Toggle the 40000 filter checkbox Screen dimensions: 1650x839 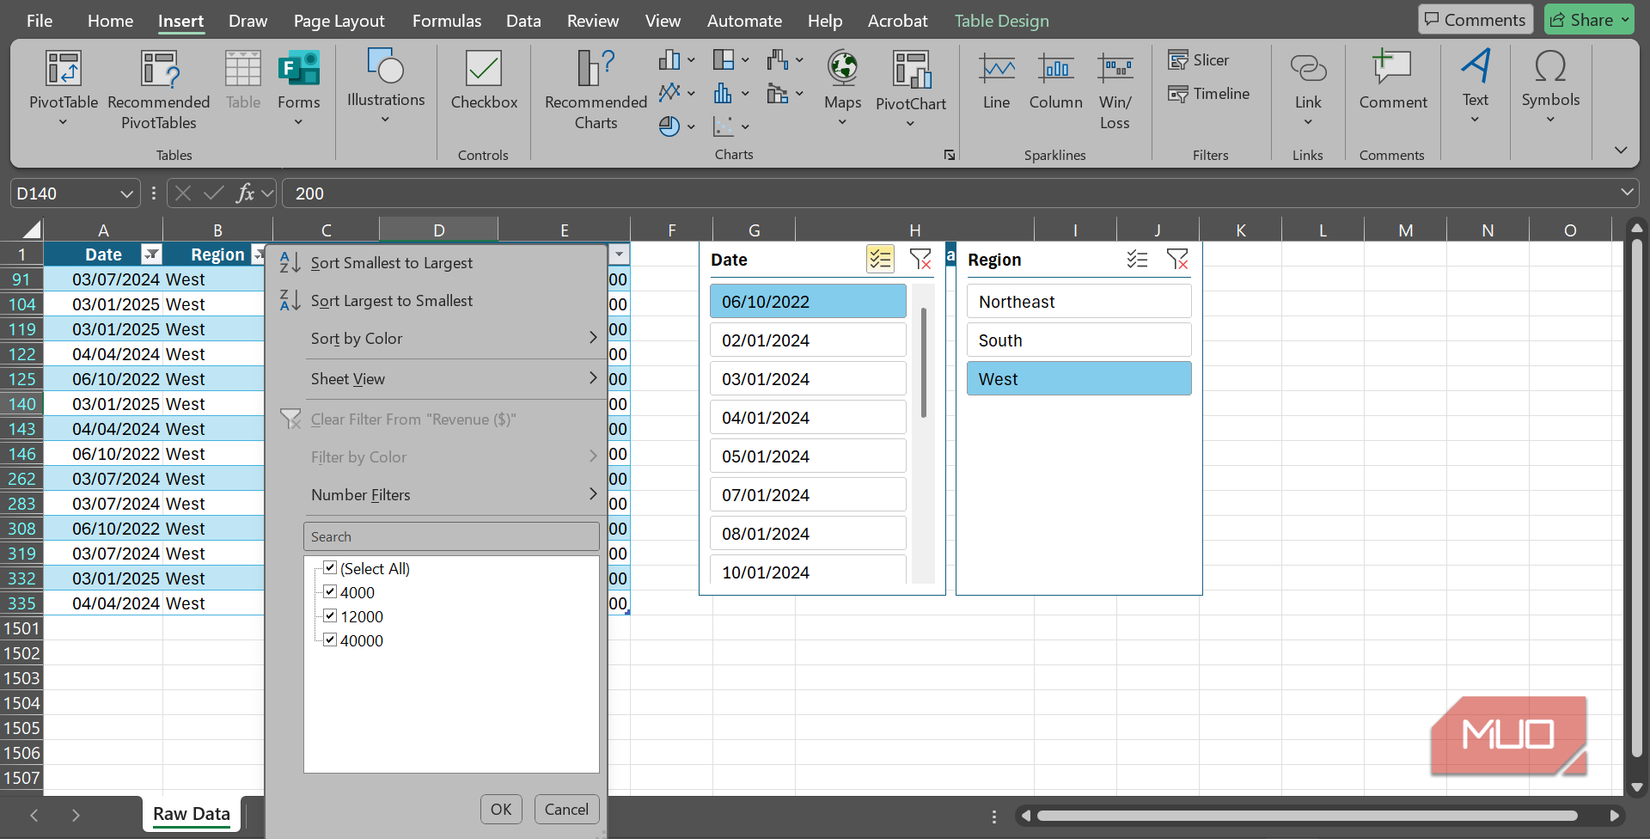pos(330,640)
